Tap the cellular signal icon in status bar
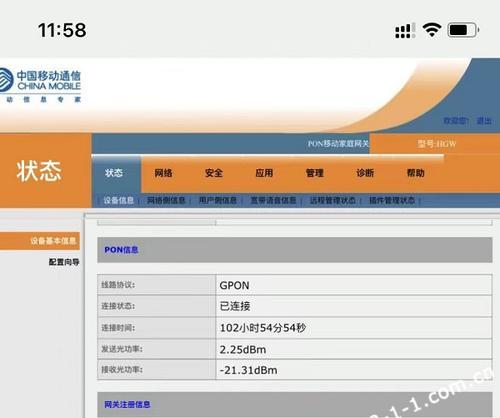 tap(405, 30)
